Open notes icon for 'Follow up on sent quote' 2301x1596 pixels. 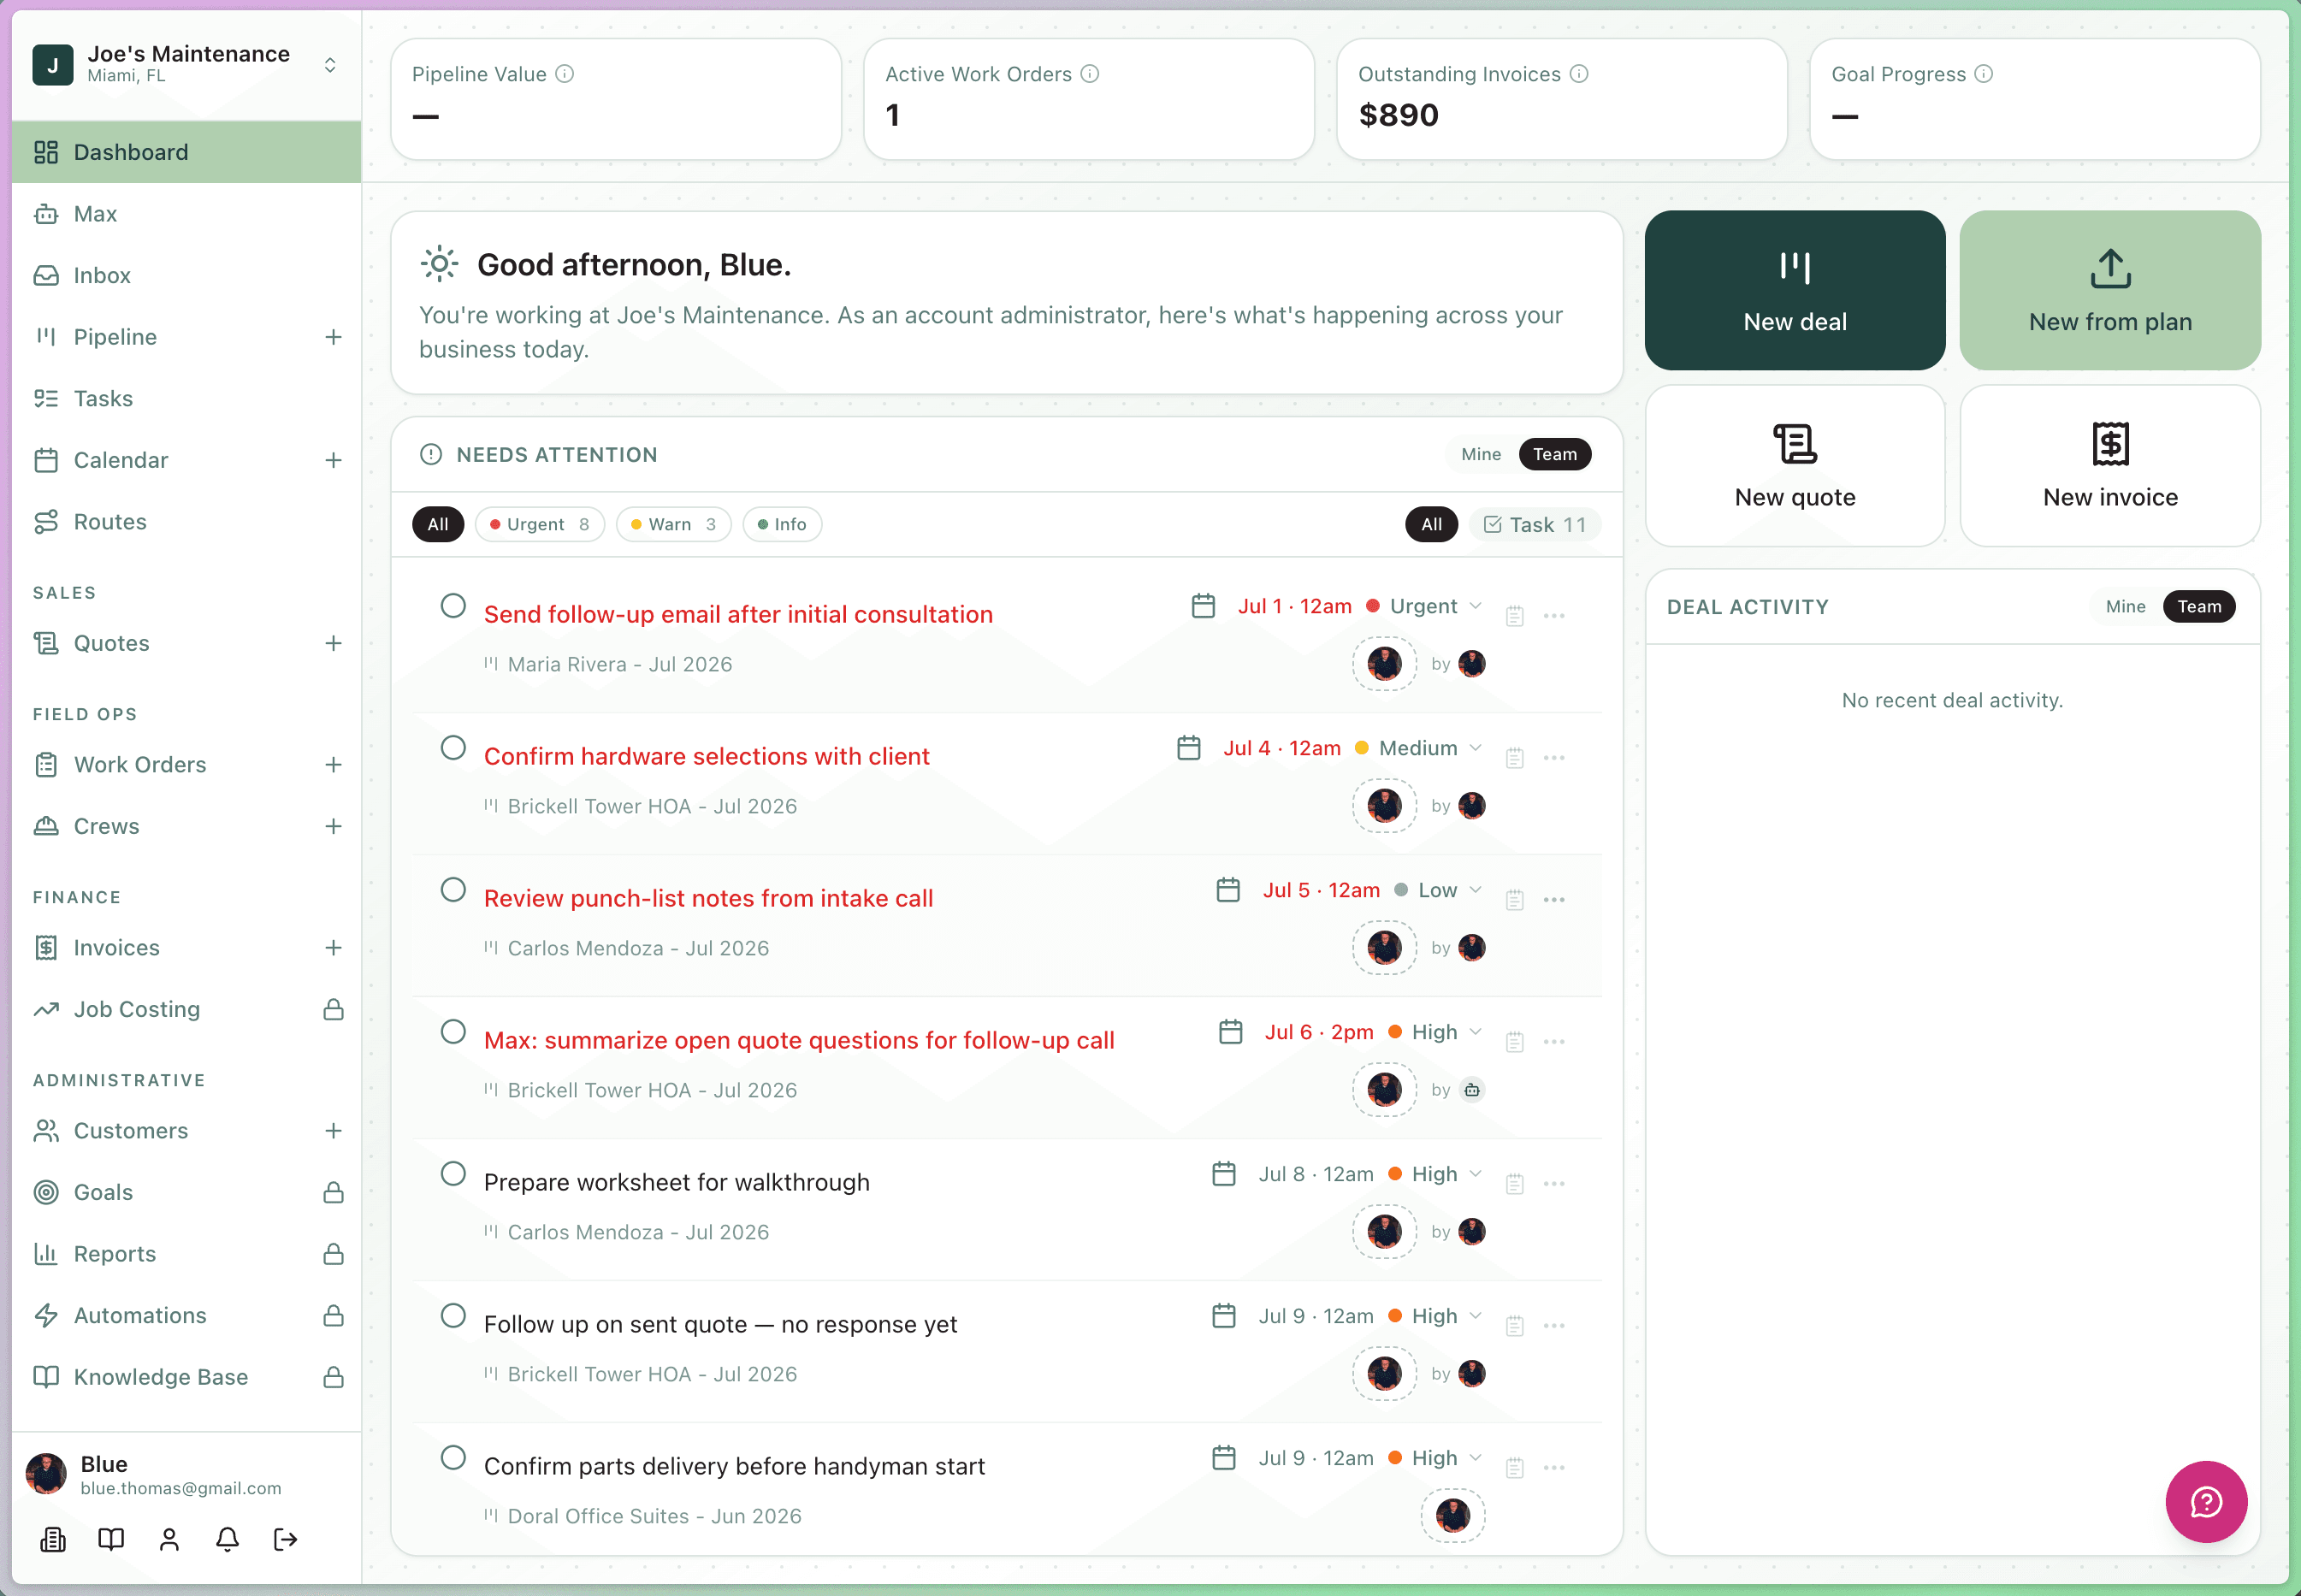tap(1515, 1326)
